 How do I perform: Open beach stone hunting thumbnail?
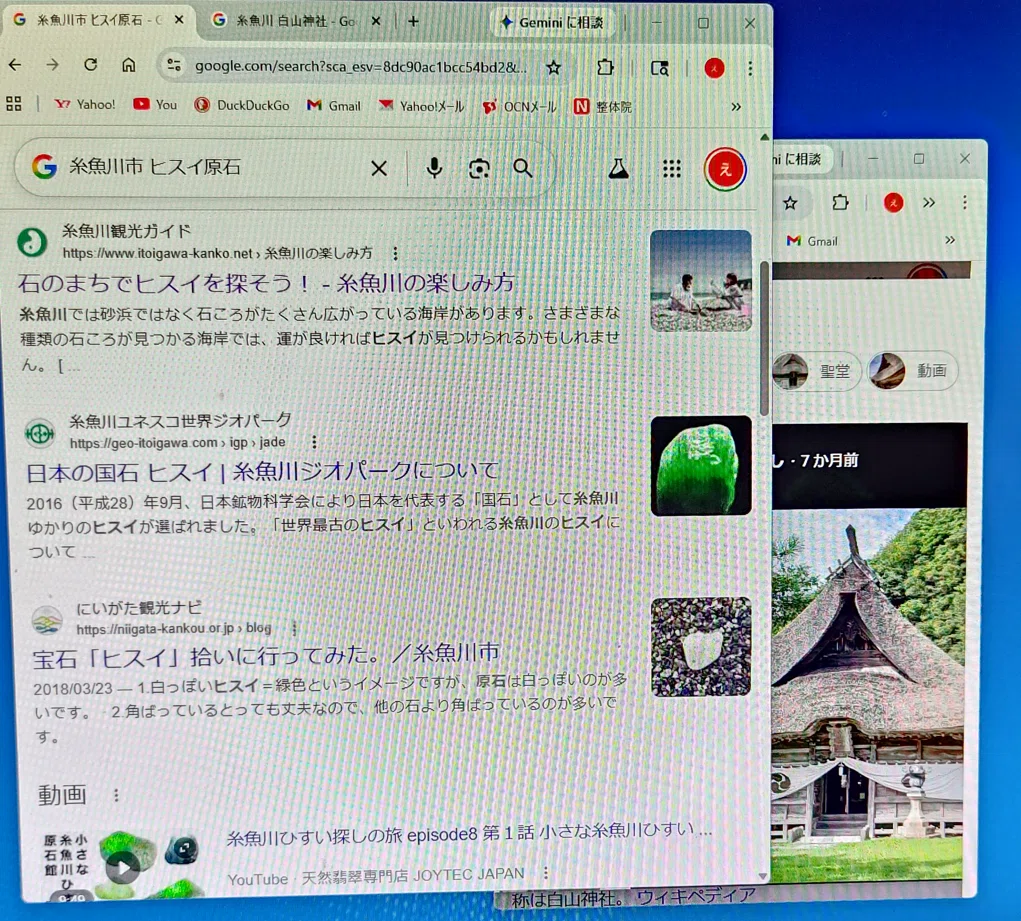coord(701,281)
